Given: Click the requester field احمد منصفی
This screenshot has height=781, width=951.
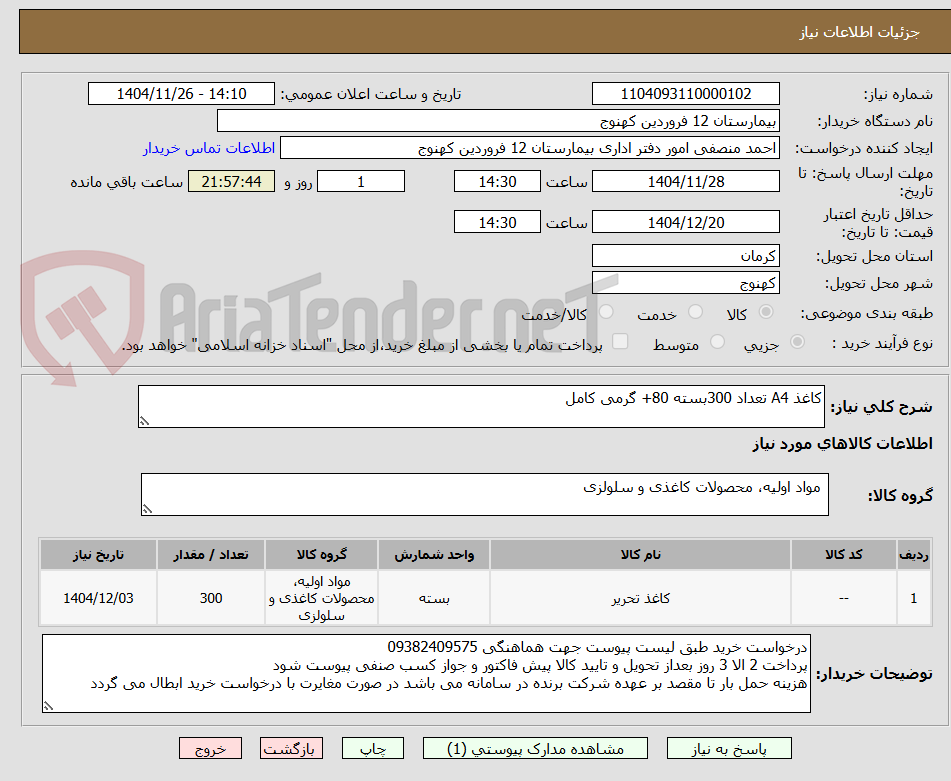Looking at the screenshot, I should click(x=529, y=148).
